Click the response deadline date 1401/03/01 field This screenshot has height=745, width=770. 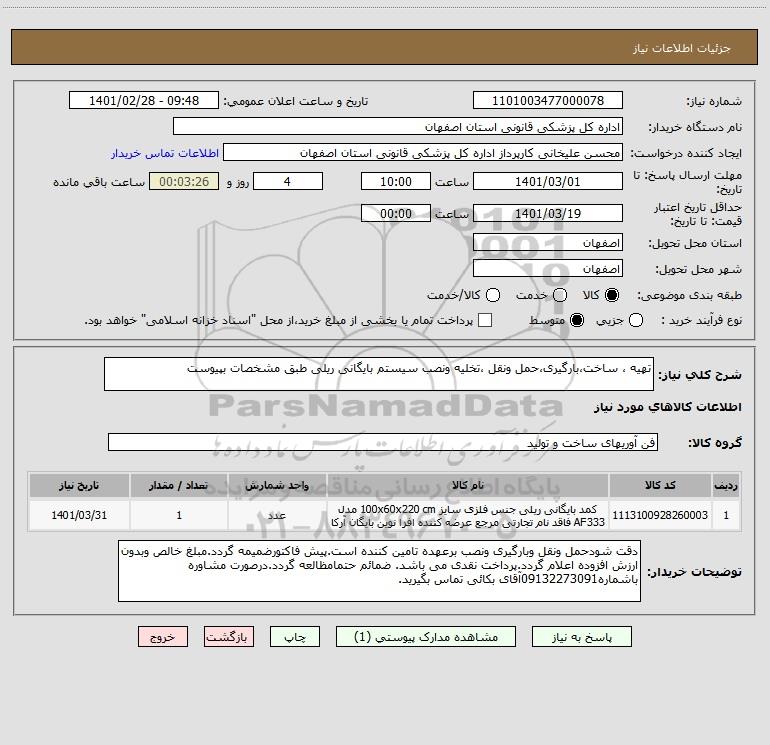pos(548,181)
